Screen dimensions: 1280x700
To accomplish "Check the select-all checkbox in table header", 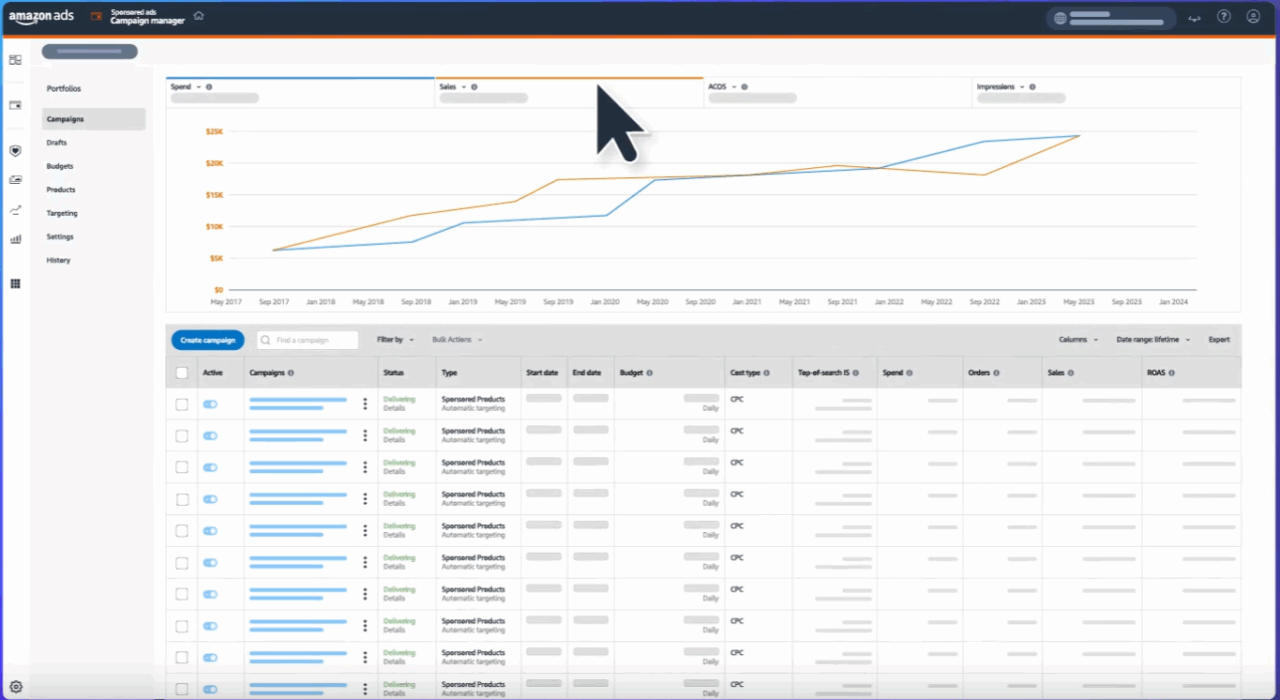I will (x=181, y=372).
